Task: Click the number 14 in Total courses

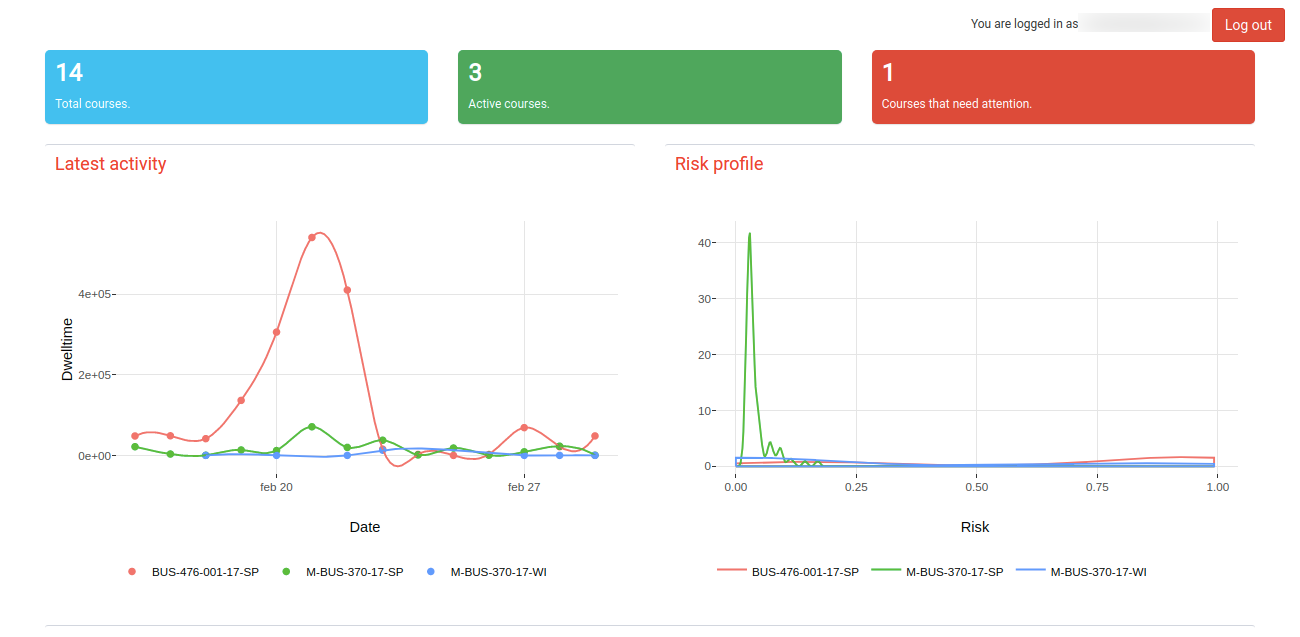Action: coord(69,72)
